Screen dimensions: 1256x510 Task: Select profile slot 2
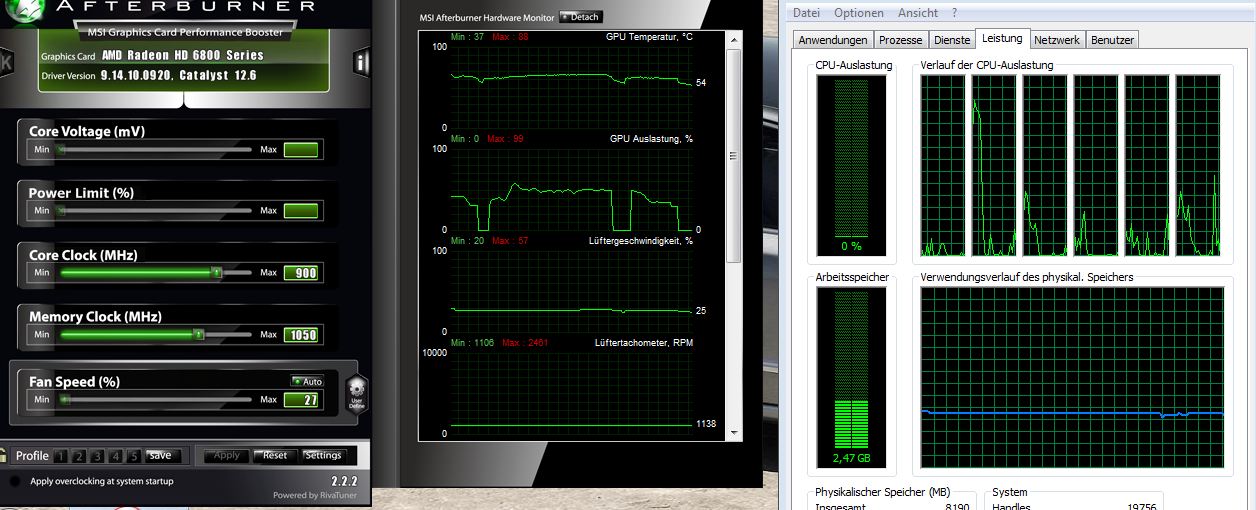click(x=79, y=456)
